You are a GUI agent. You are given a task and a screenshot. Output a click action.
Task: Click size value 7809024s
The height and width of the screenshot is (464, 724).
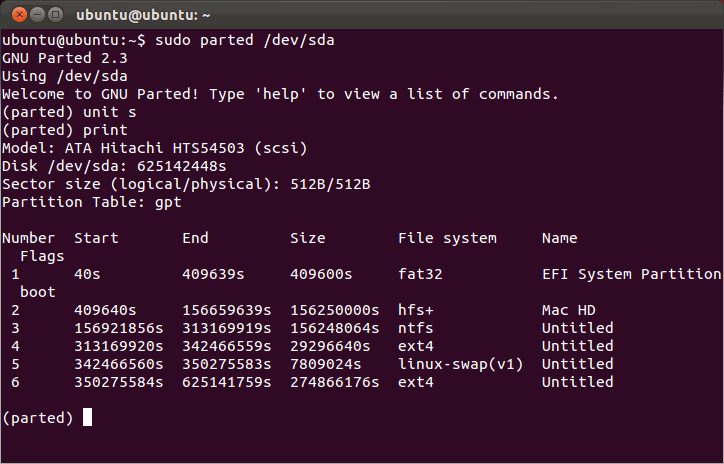tap(326, 364)
